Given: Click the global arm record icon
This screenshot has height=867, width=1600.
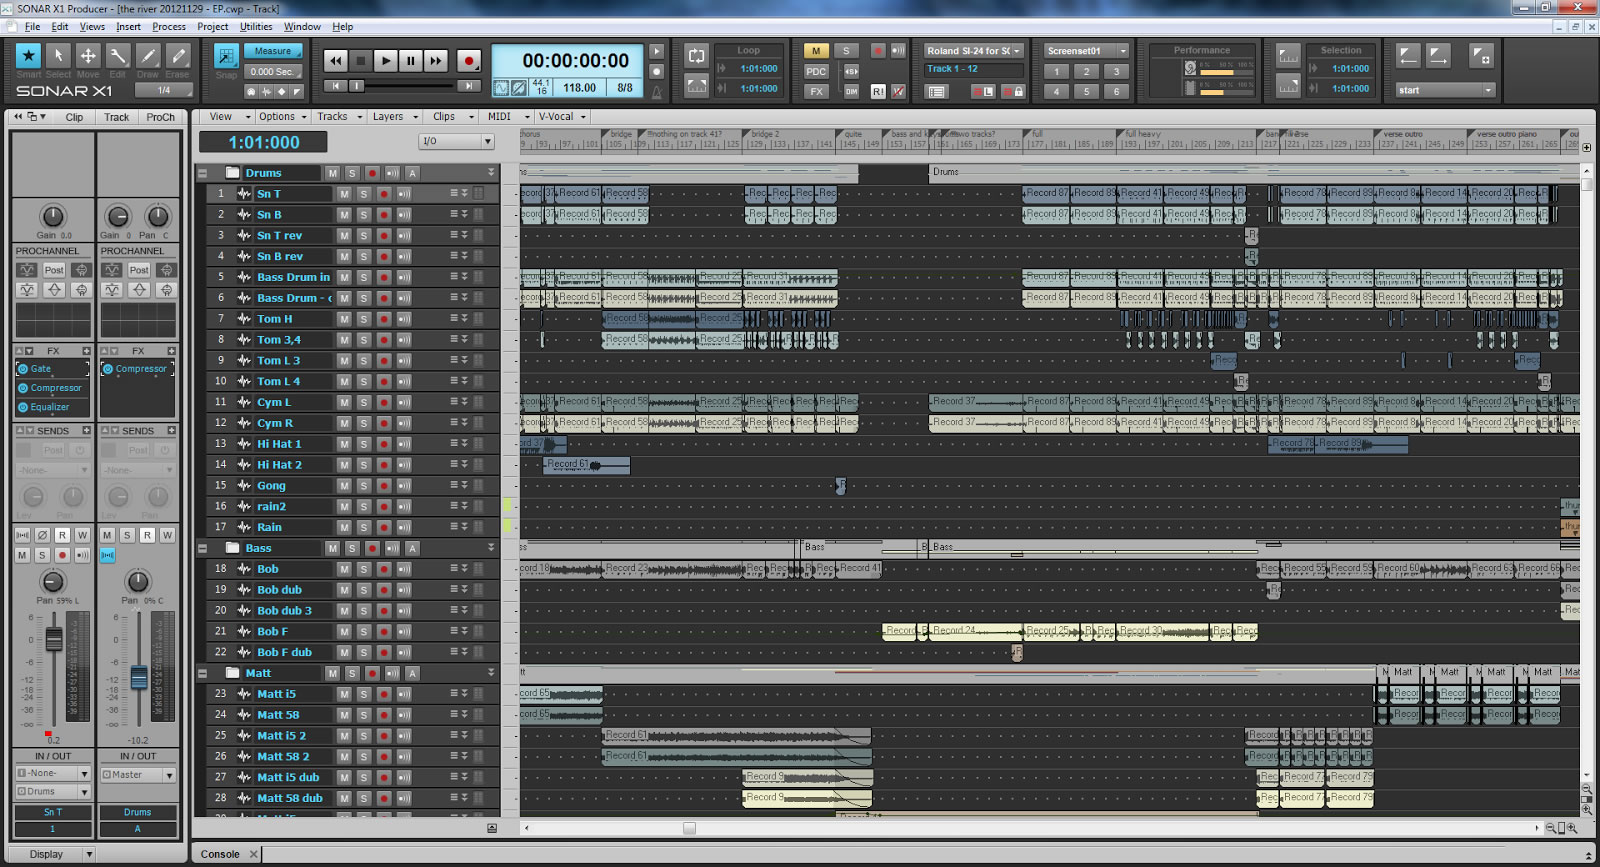Looking at the screenshot, I should pyautogui.click(x=878, y=51).
